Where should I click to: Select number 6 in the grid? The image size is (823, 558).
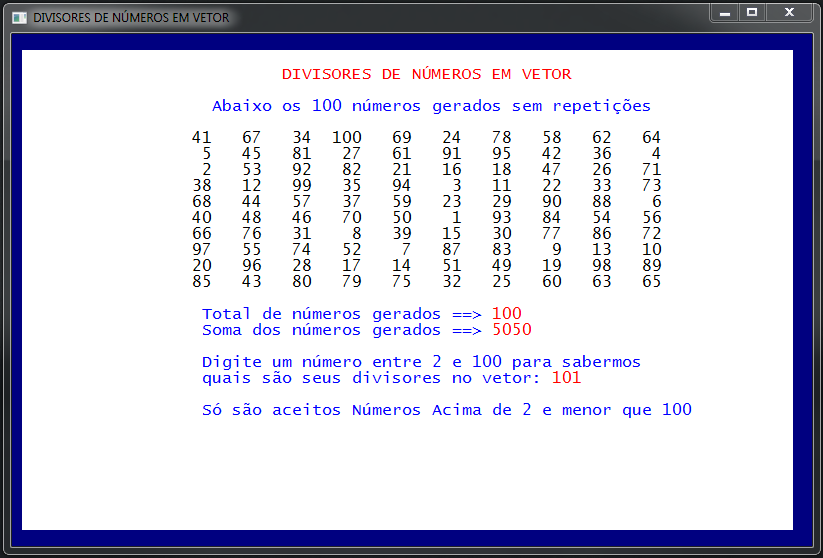(x=656, y=202)
